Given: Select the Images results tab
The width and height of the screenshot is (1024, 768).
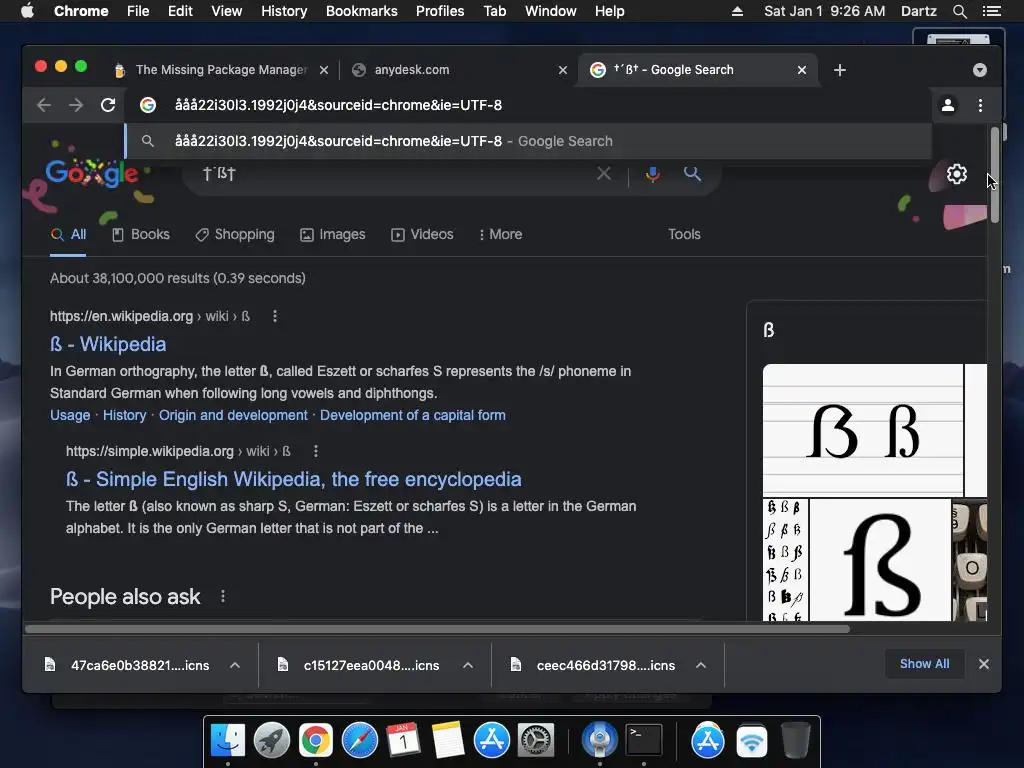Looking at the screenshot, I should pos(333,234).
